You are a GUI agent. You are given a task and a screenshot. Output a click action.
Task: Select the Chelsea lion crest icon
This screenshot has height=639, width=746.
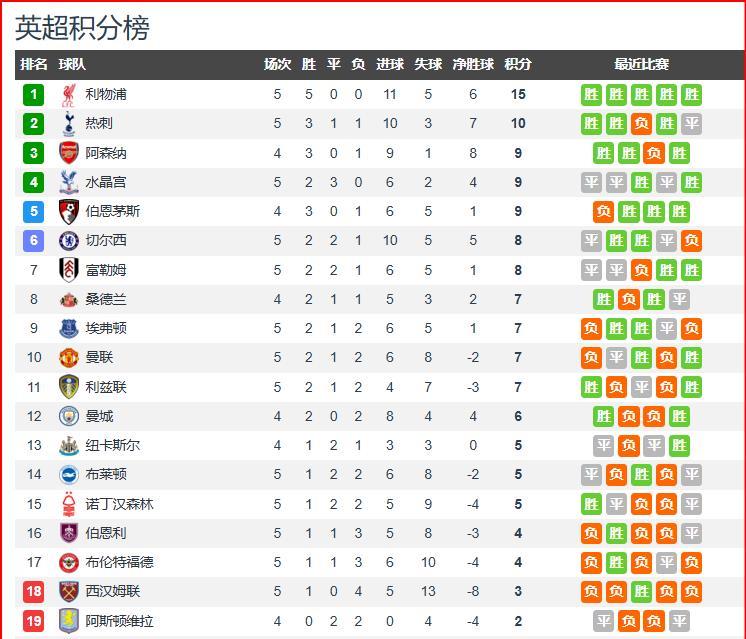point(69,241)
